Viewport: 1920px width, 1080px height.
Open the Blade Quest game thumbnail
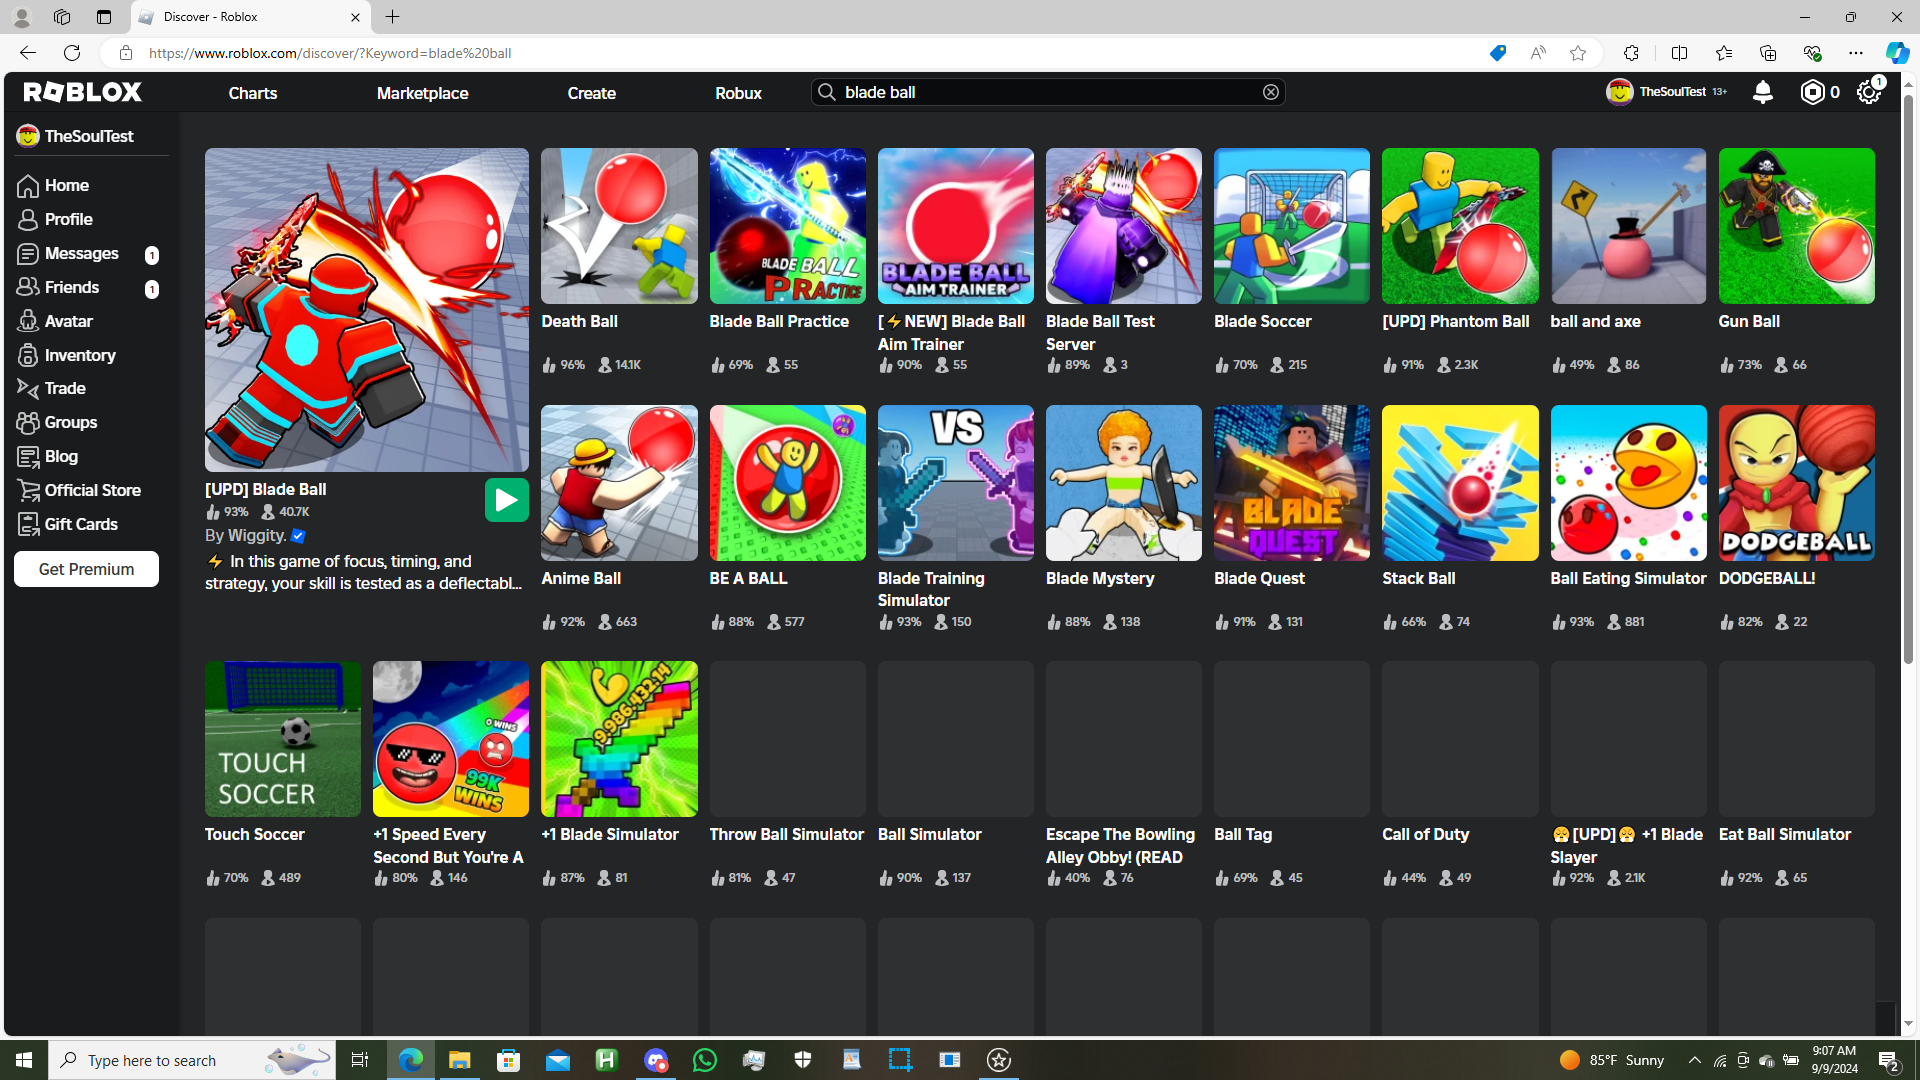pyautogui.click(x=1291, y=483)
